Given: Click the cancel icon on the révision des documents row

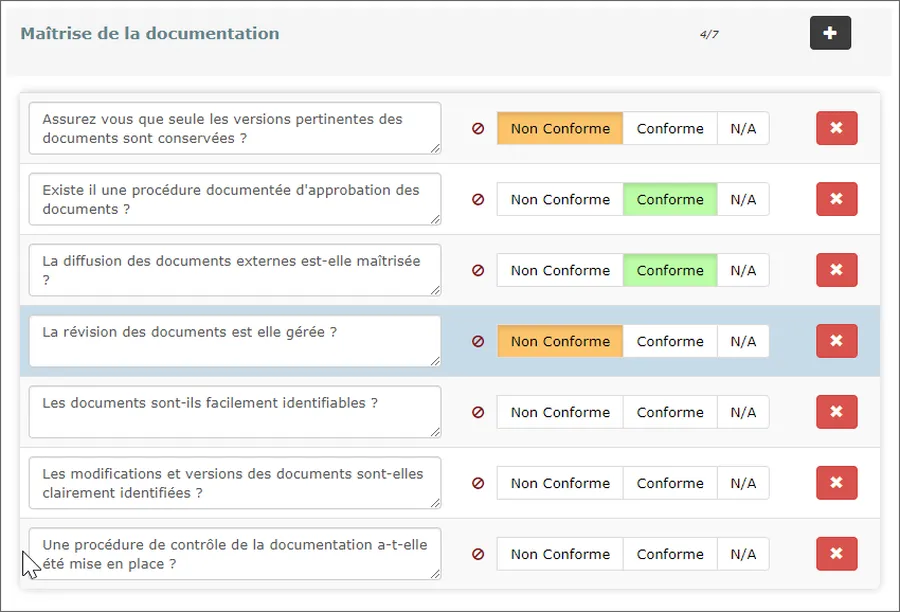Looking at the screenshot, I should pos(477,341).
